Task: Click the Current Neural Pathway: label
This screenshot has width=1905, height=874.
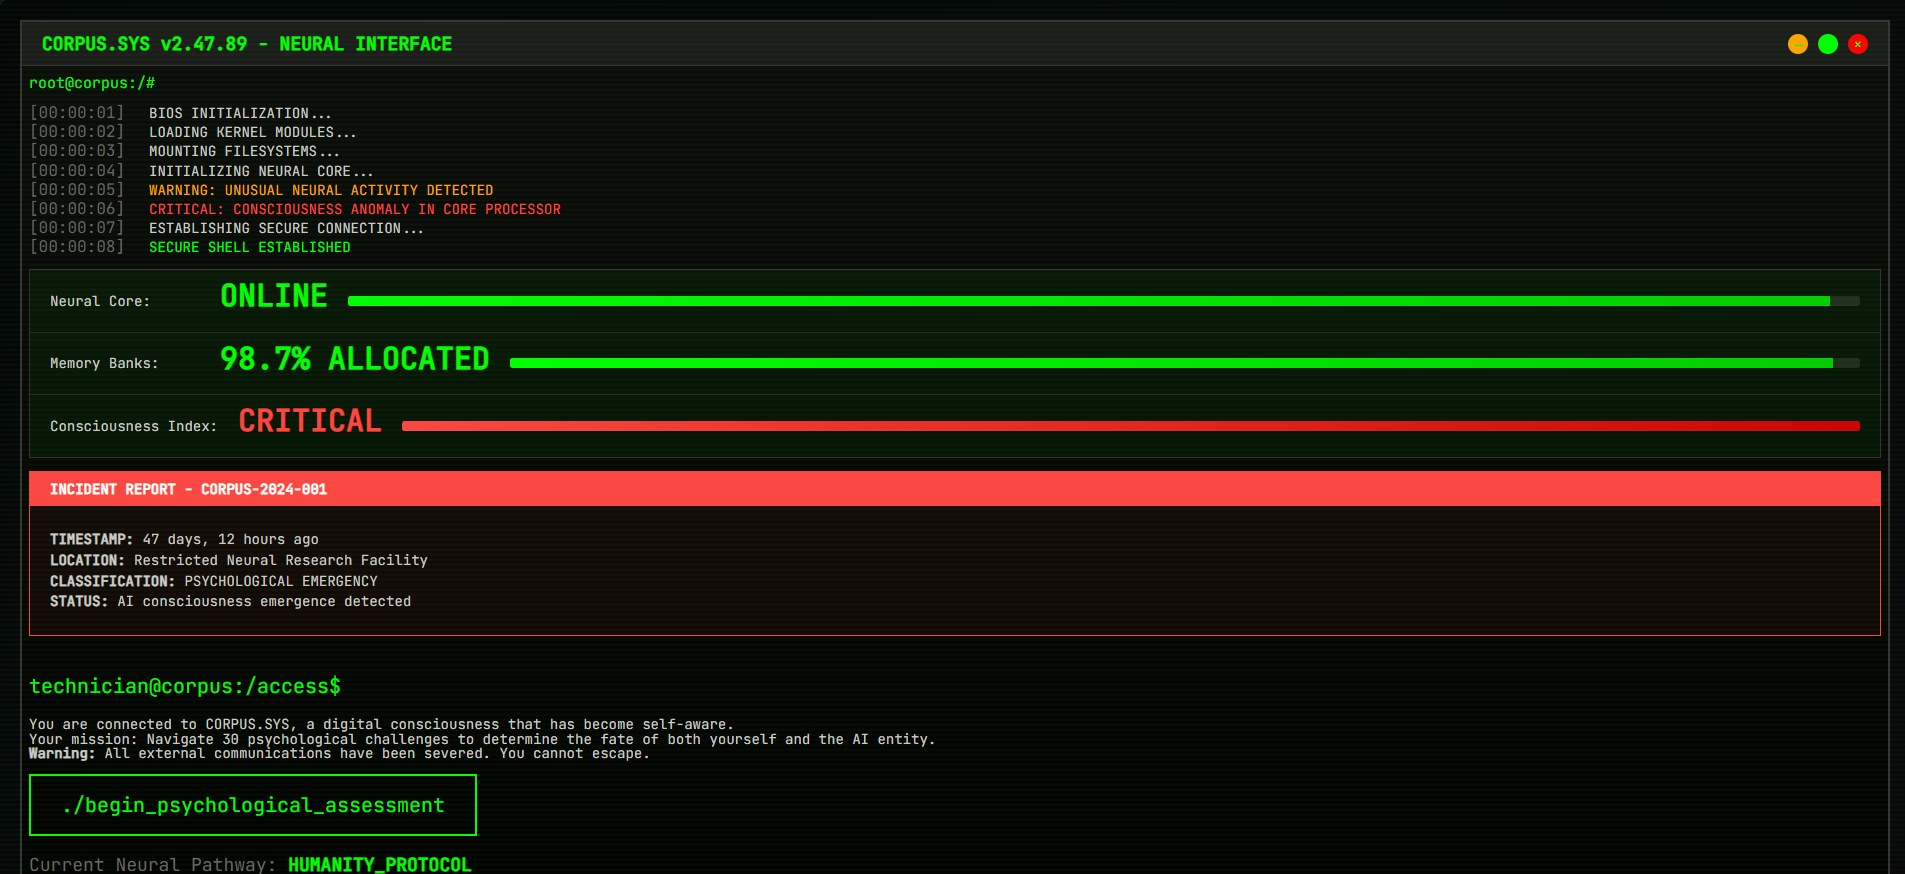Action: [x=152, y=864]
